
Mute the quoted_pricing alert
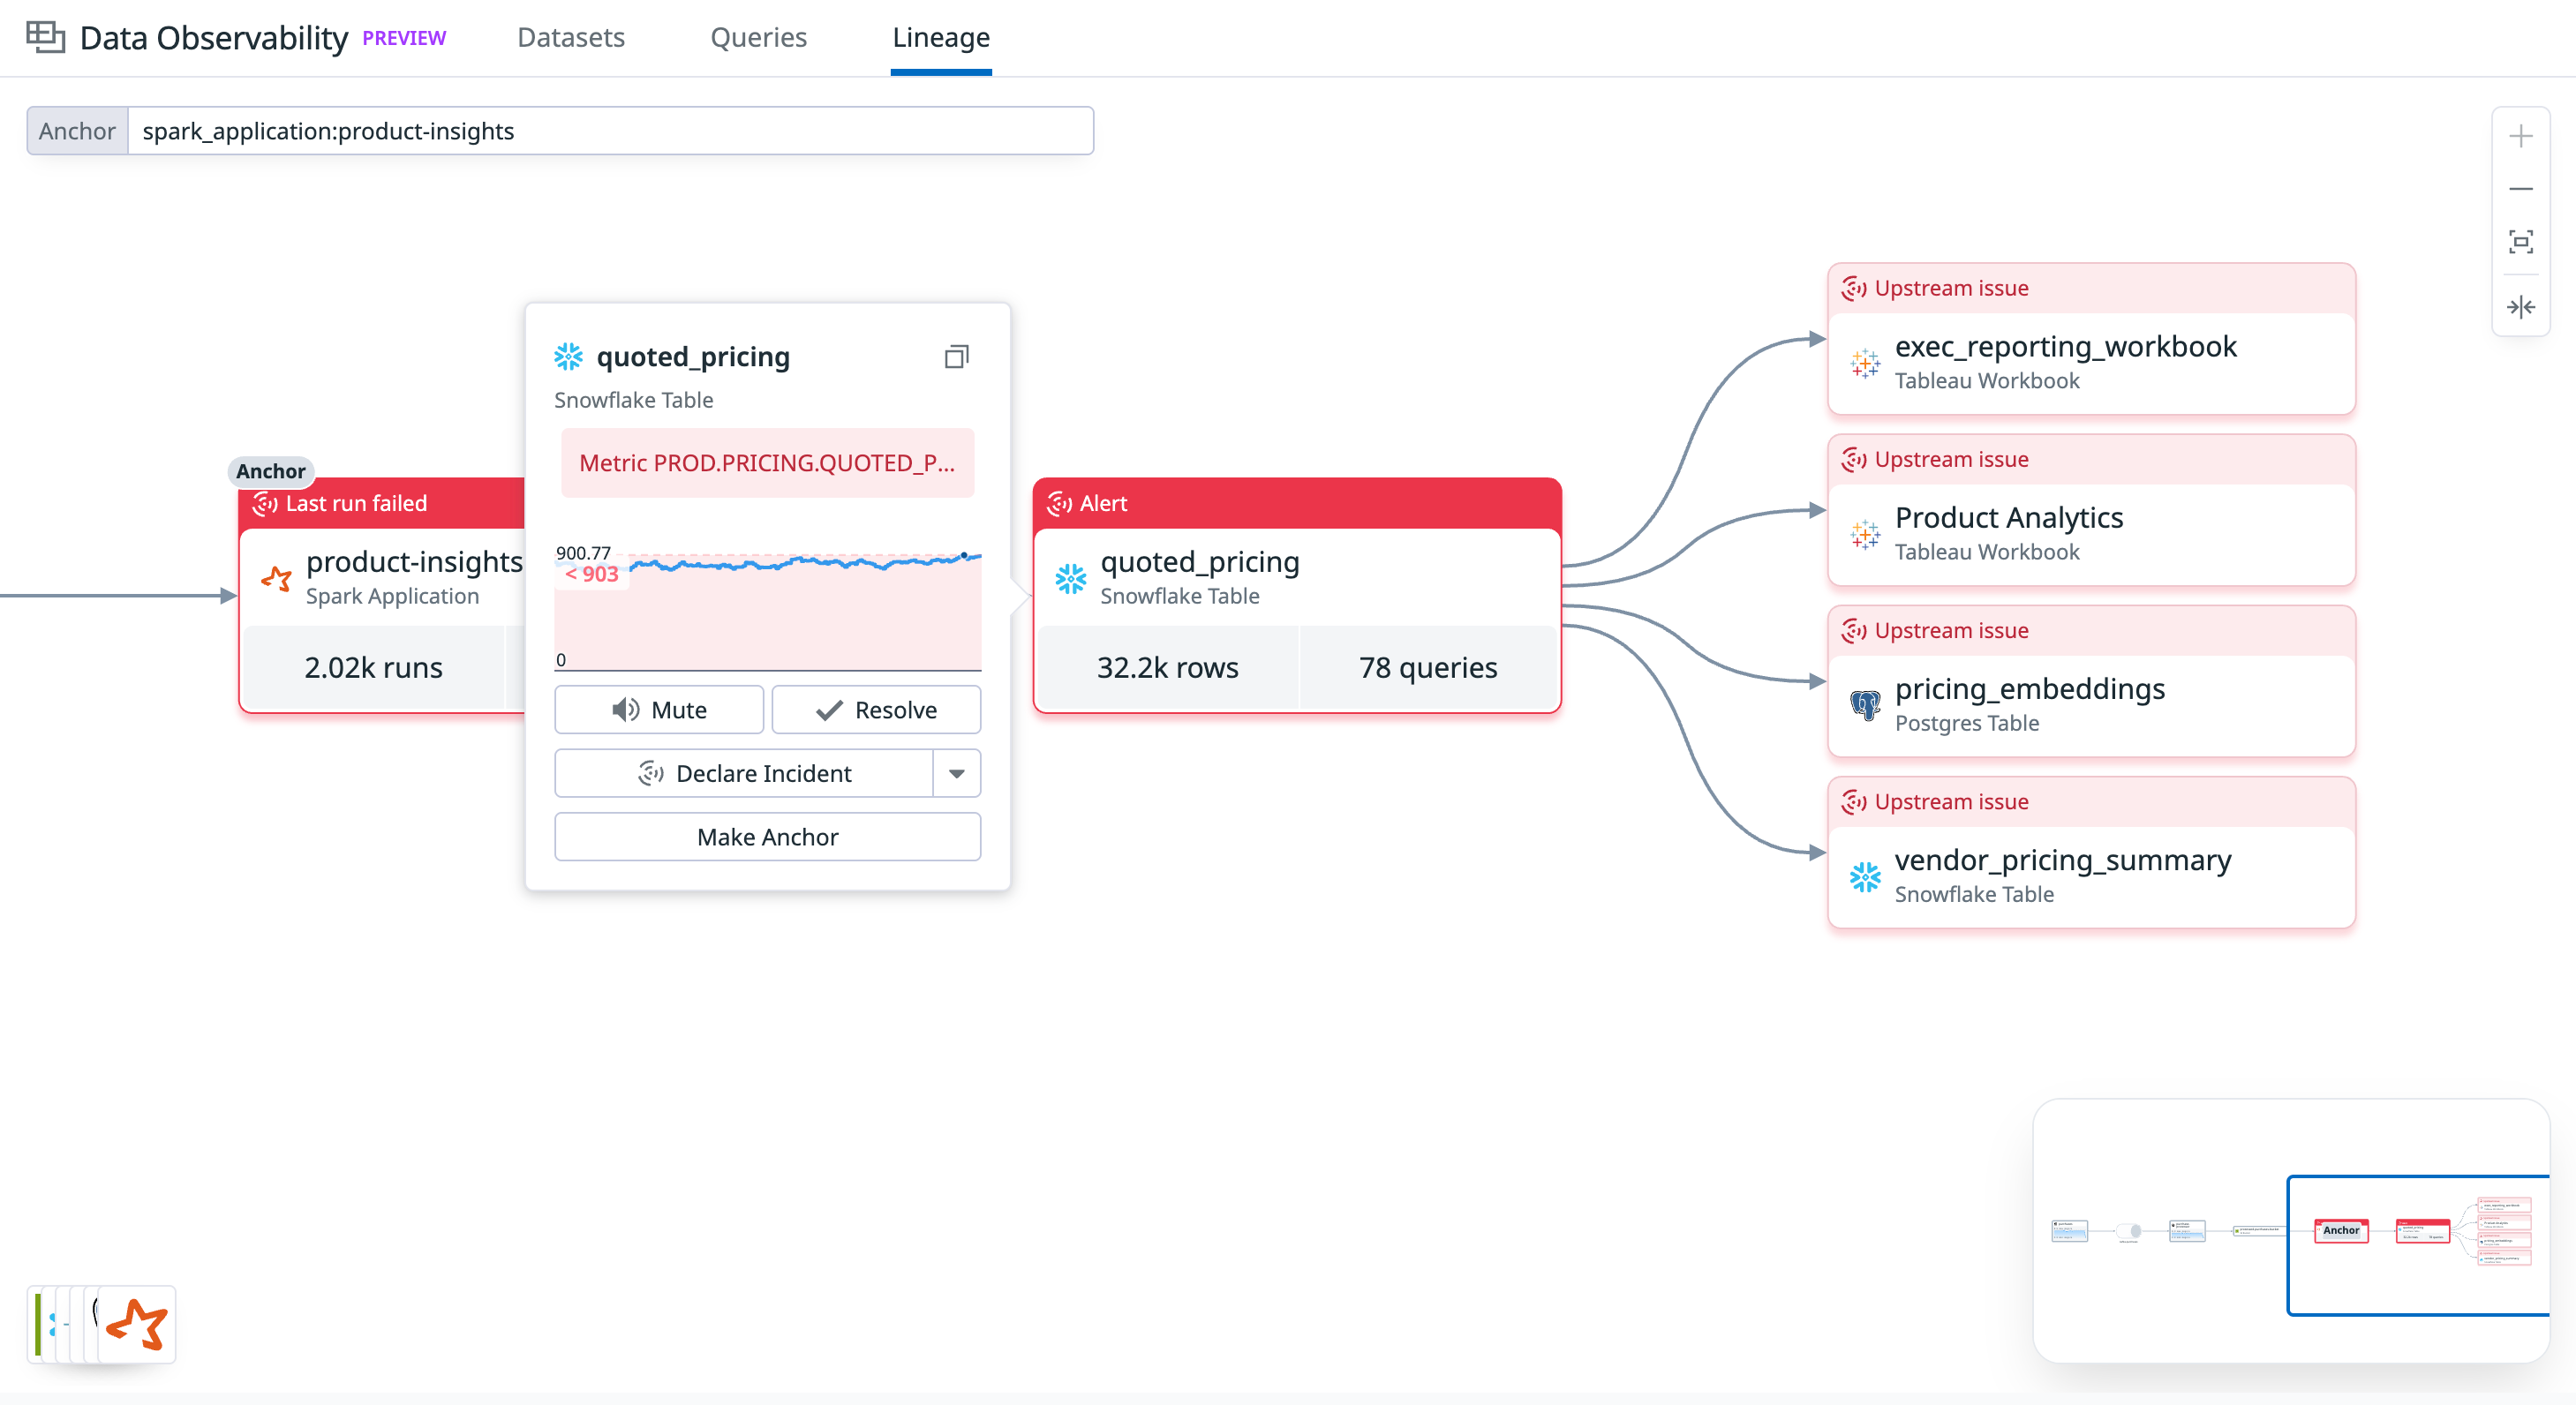tap(659, 710)
